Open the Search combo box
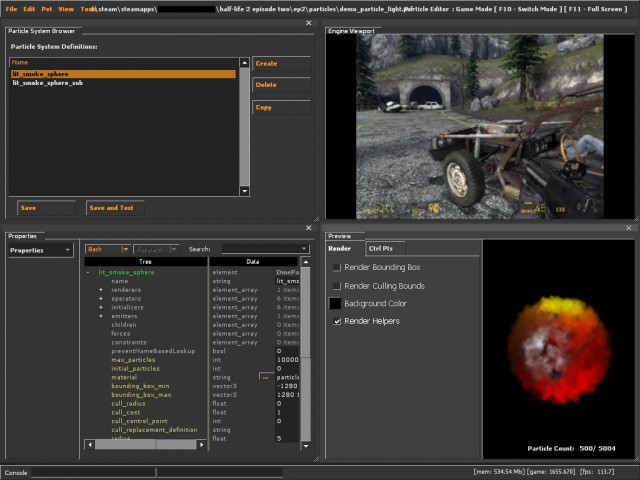Image resolution: width=640 pixels, height=480 pixels. (x=266, y=249)
